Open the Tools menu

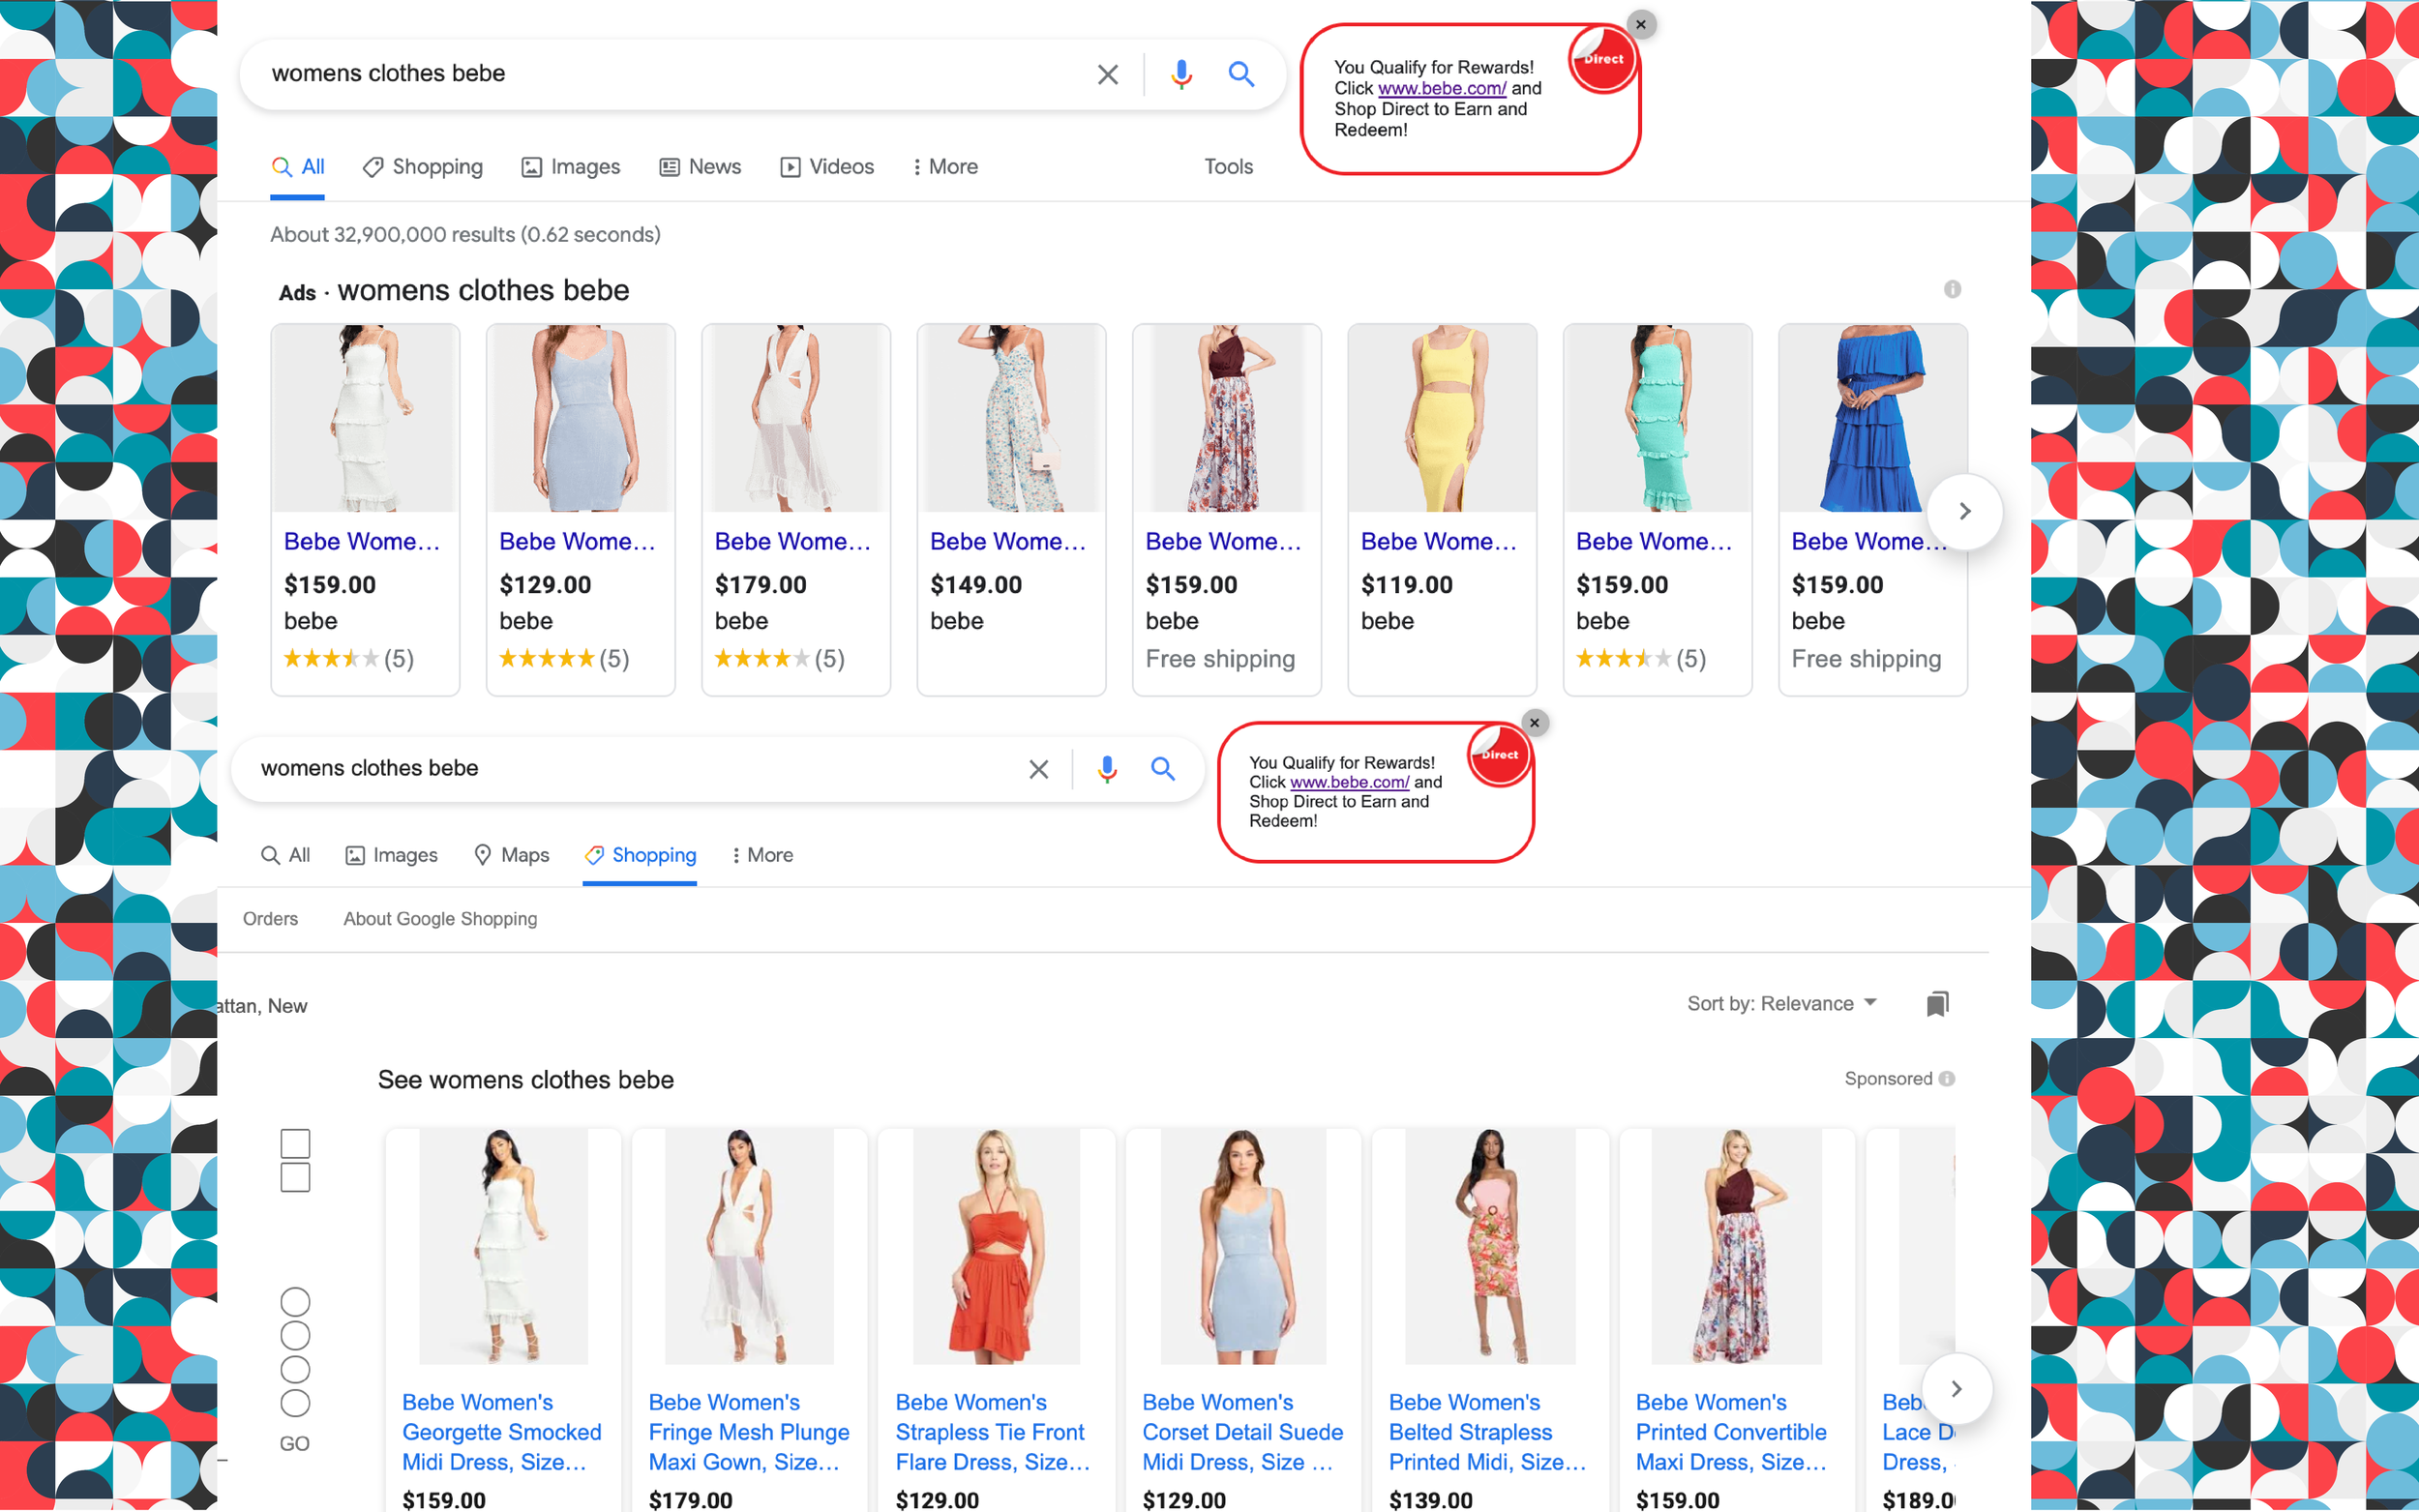1228,167
